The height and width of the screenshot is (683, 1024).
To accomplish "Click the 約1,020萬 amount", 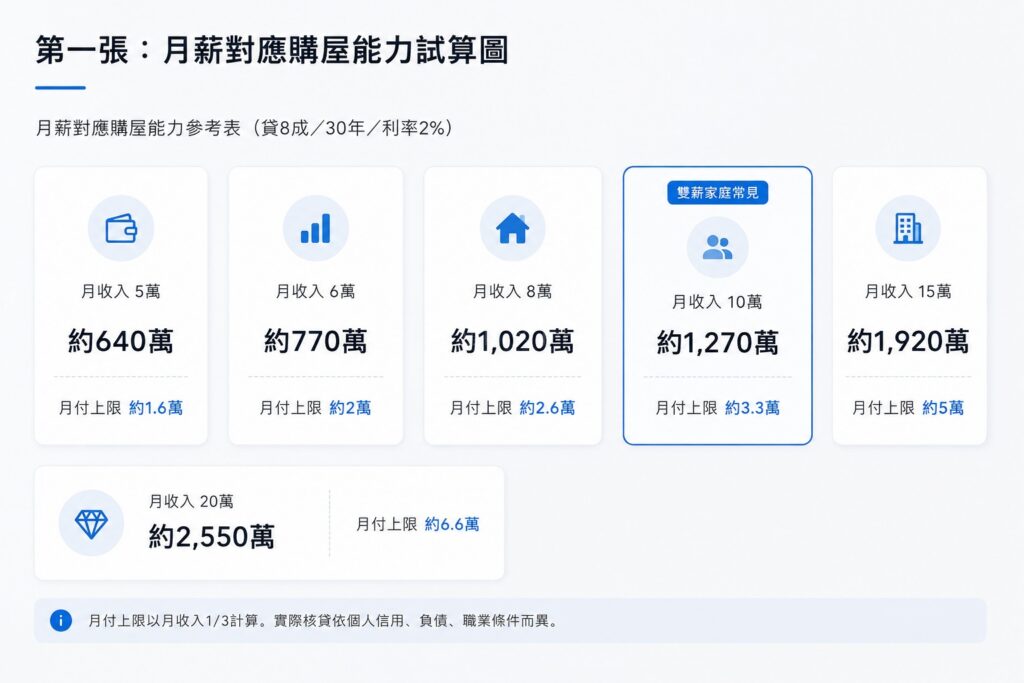I will click(513, 341).
